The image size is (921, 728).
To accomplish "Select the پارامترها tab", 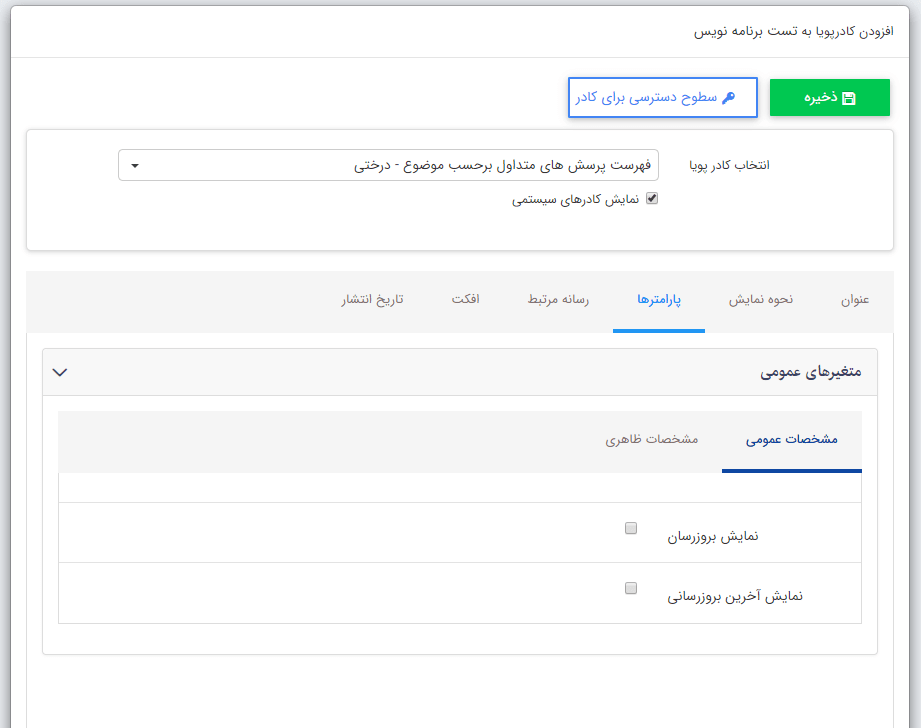I will point(659,300).
